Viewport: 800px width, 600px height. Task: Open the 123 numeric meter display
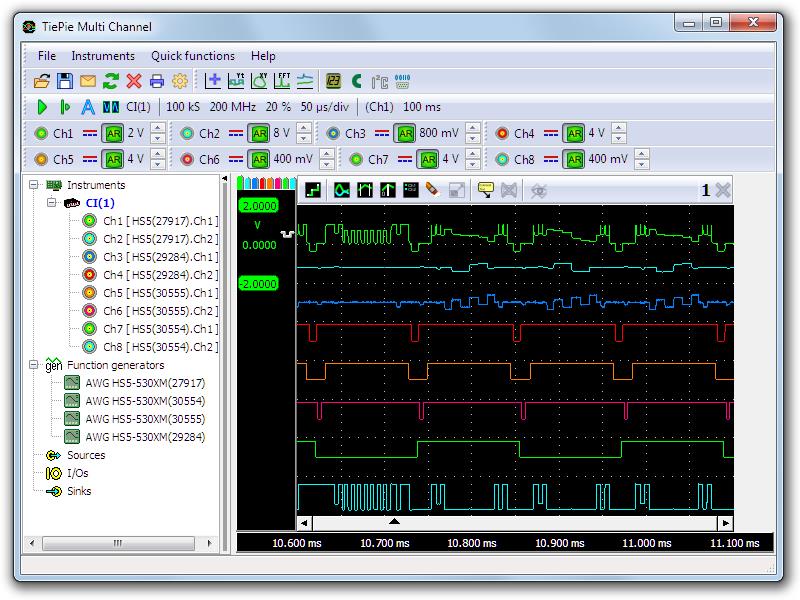point(333,81)
